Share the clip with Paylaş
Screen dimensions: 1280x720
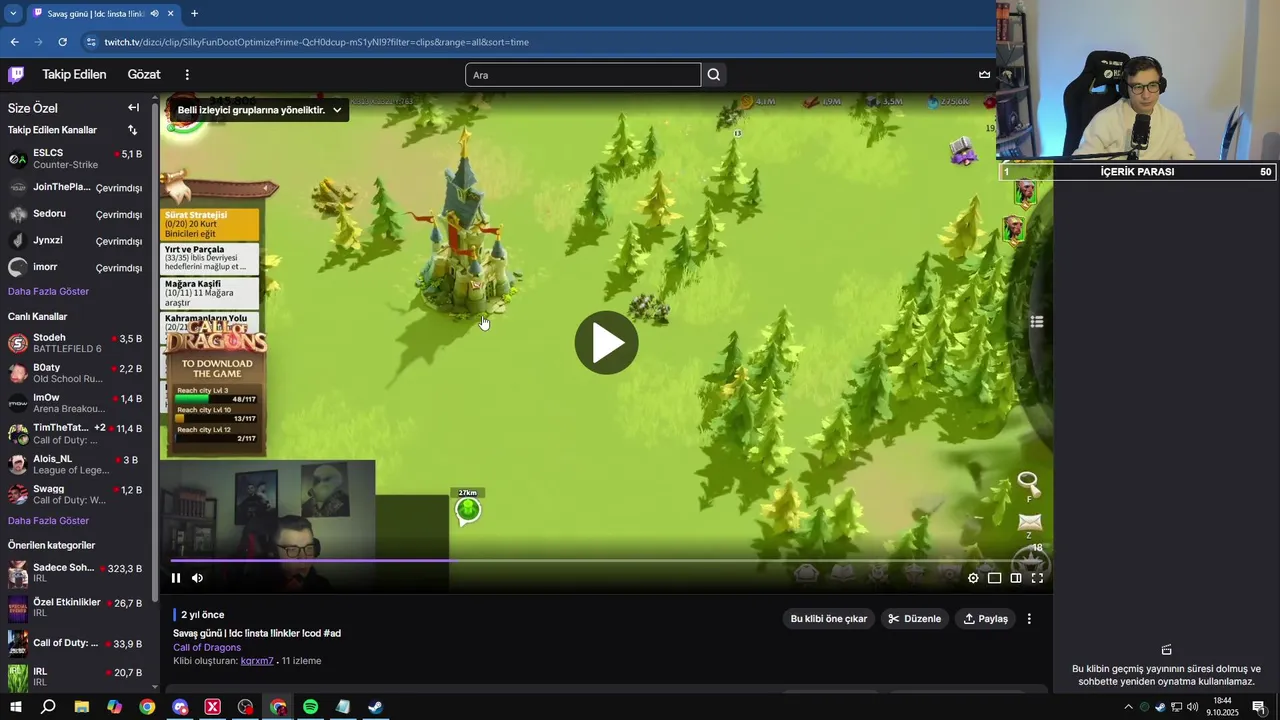pyautogui.click(x=985, y=619)
